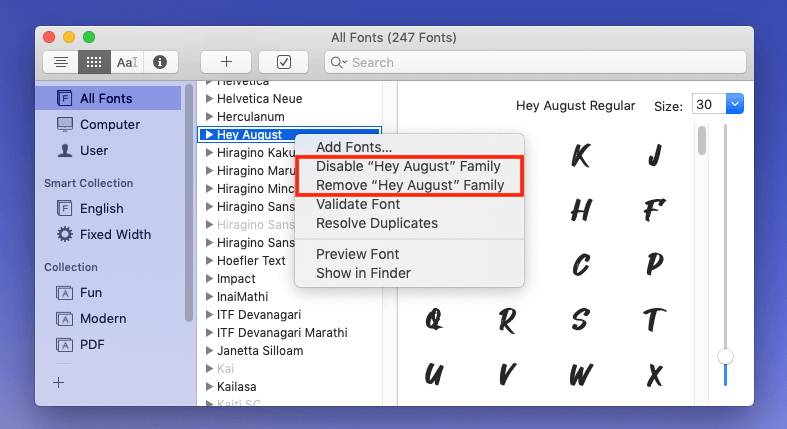Select the All Fonts icon in the sidebar
The width and height of the screenshot is (787, 429).
click(64, 98)
